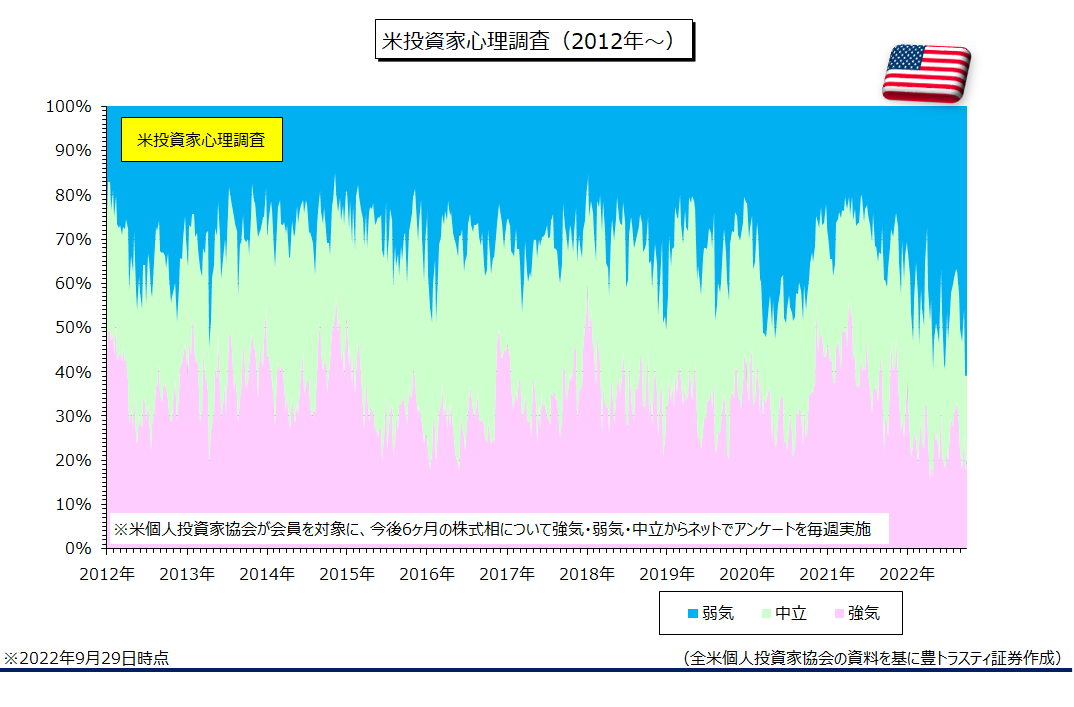
Task: Click the 60% y-axis label
Action: pos(73,284)
